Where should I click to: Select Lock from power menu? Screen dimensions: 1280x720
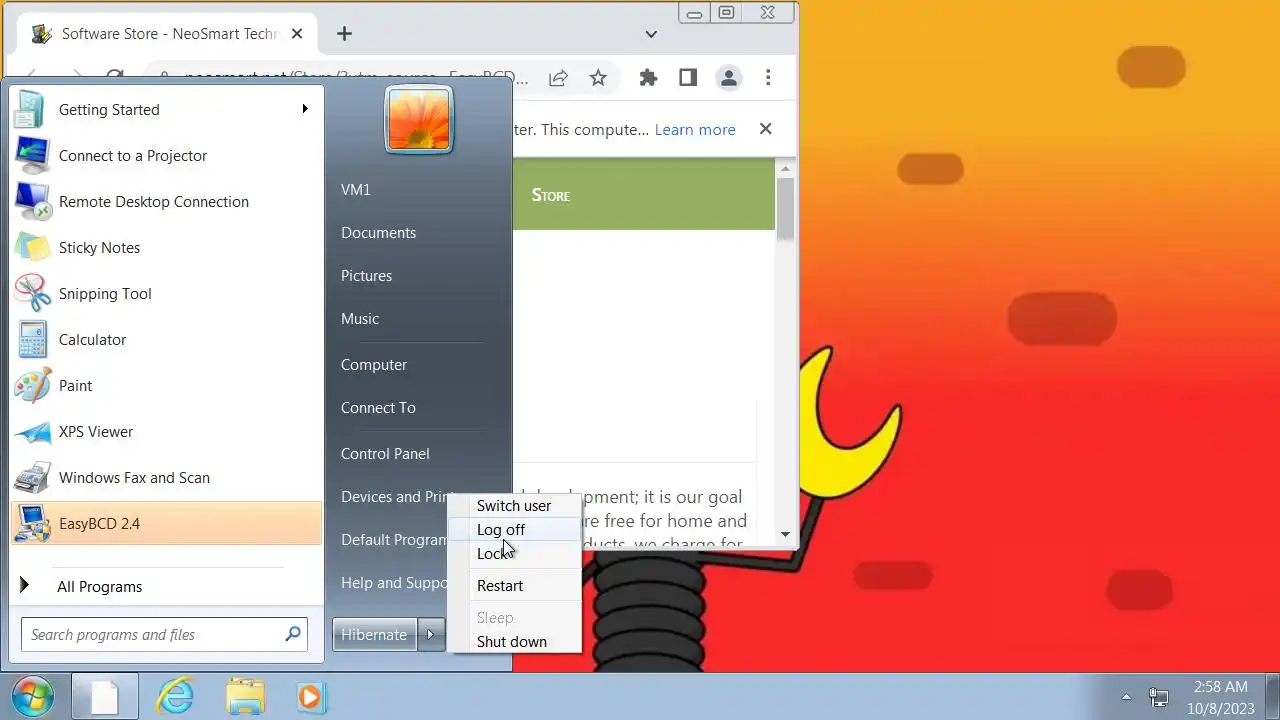(514, 553)
